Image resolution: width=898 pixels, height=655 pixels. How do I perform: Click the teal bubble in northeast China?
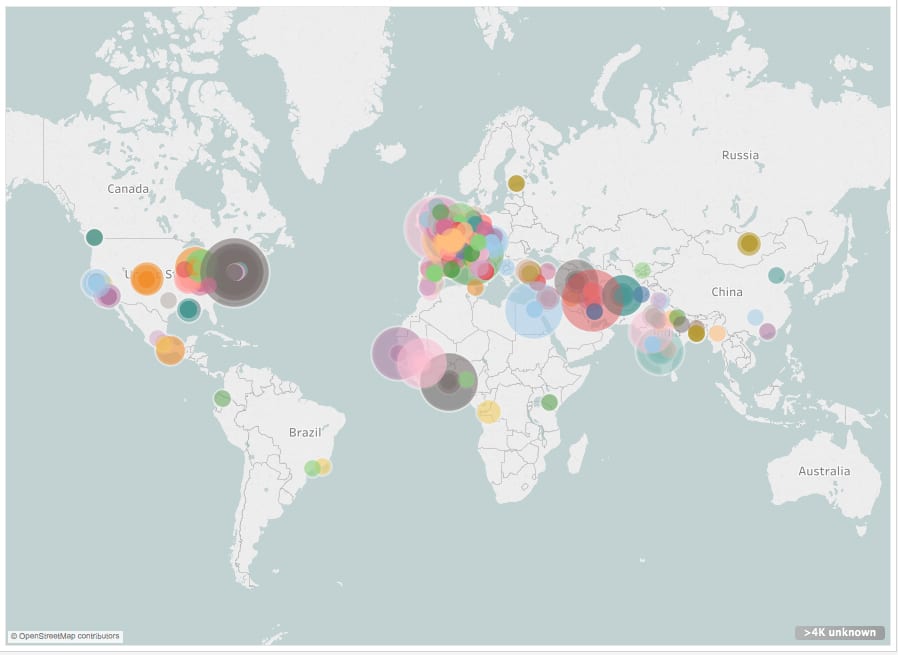776,275
